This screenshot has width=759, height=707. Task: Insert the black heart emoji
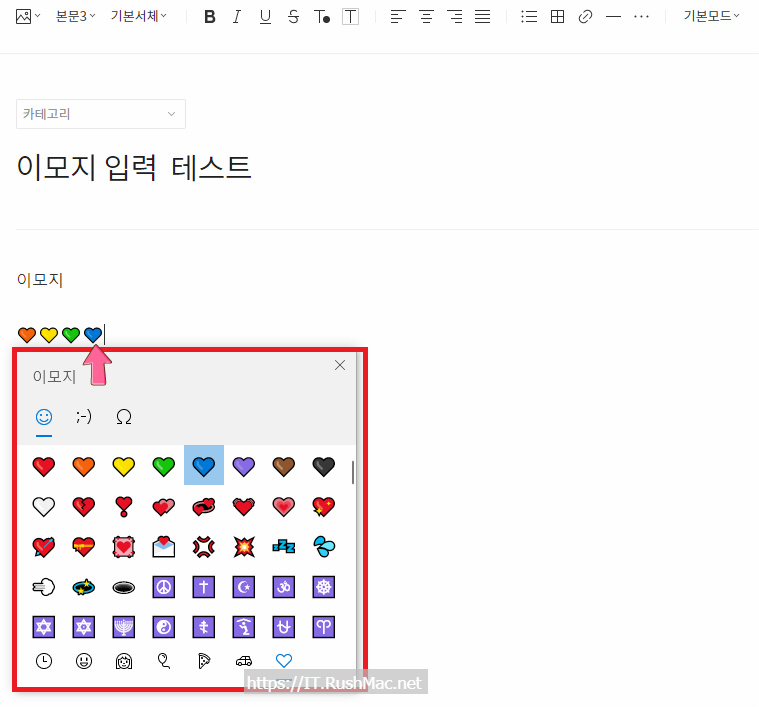324,466
